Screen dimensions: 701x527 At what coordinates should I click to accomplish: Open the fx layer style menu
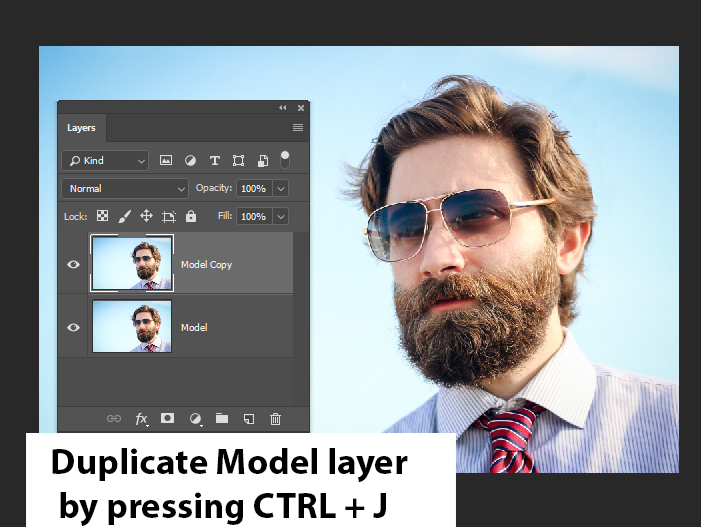click(x=141, y=419)
